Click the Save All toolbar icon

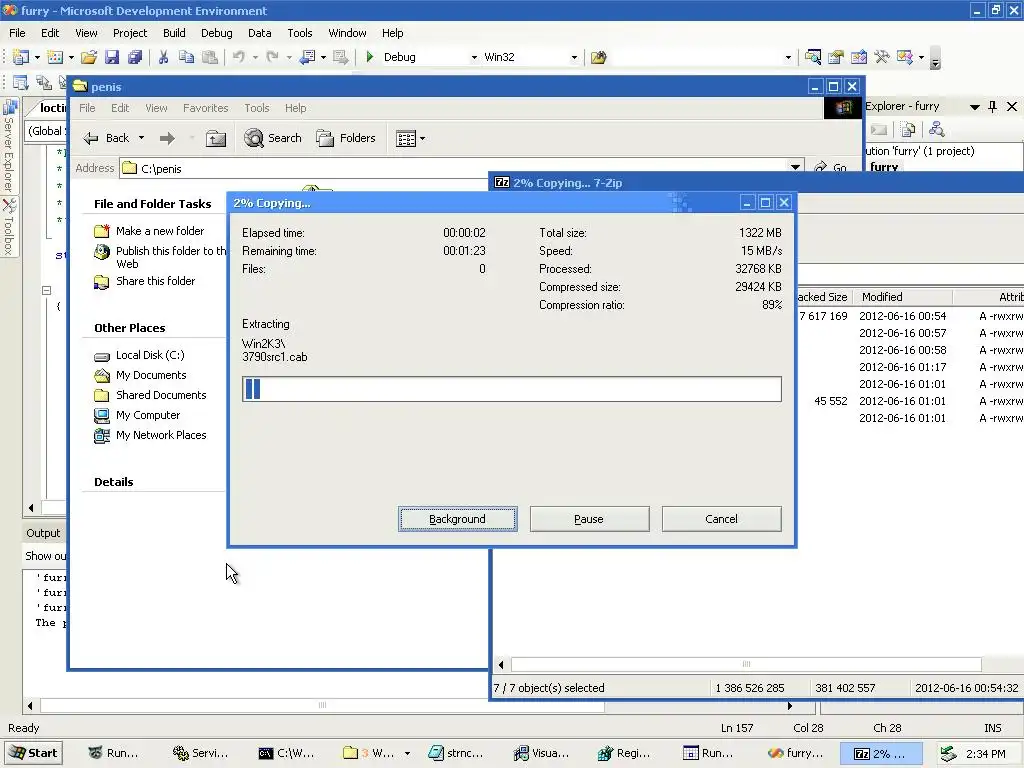[x=135, y=57]
